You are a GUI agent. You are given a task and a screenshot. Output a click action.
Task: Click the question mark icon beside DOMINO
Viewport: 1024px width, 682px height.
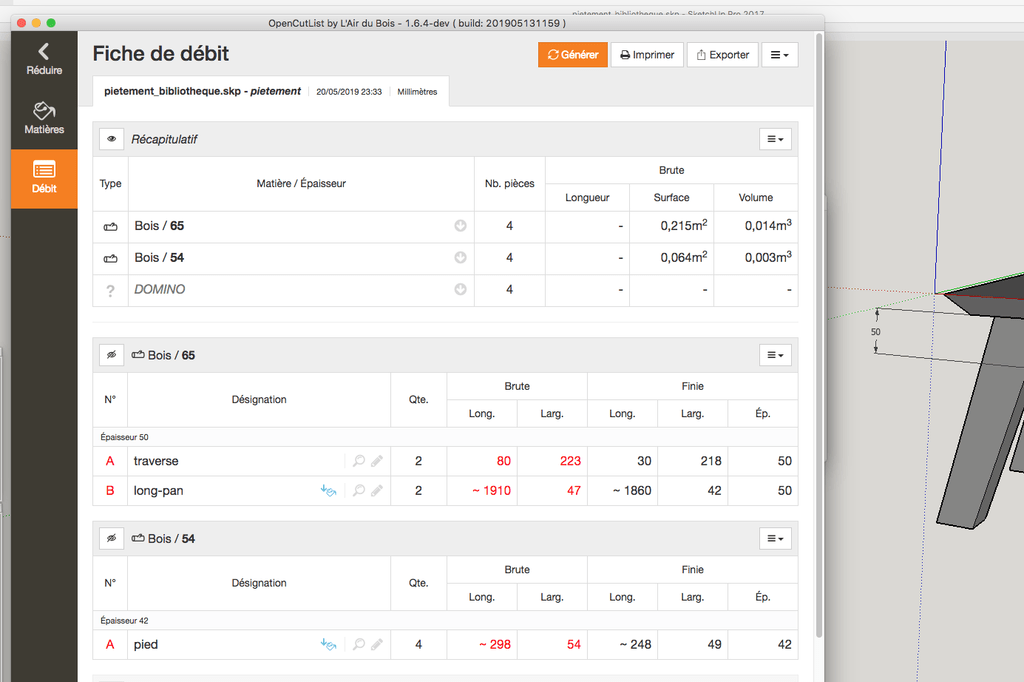coord(110,291)
